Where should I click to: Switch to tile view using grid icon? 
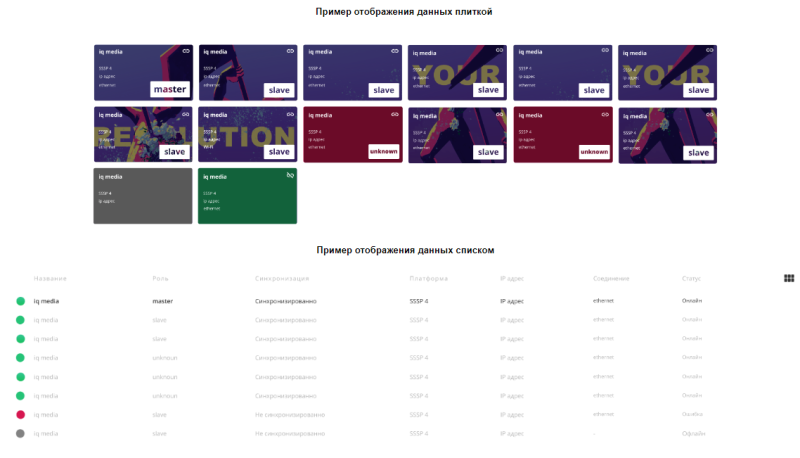(x=788, y=279)
